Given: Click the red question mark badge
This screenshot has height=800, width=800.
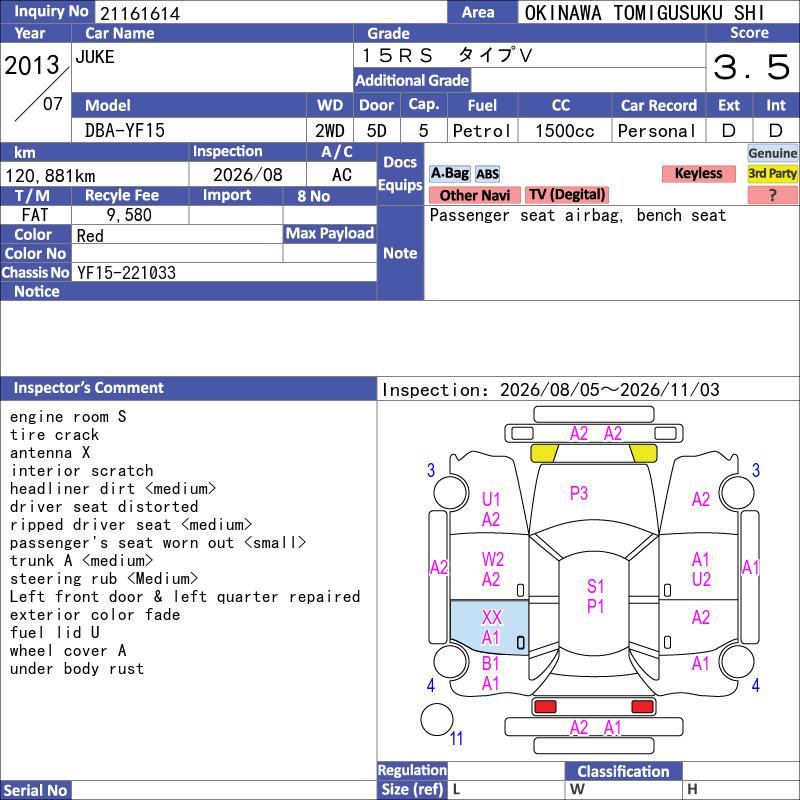Looking at the screenshot, I should click(x=772, y=195).
